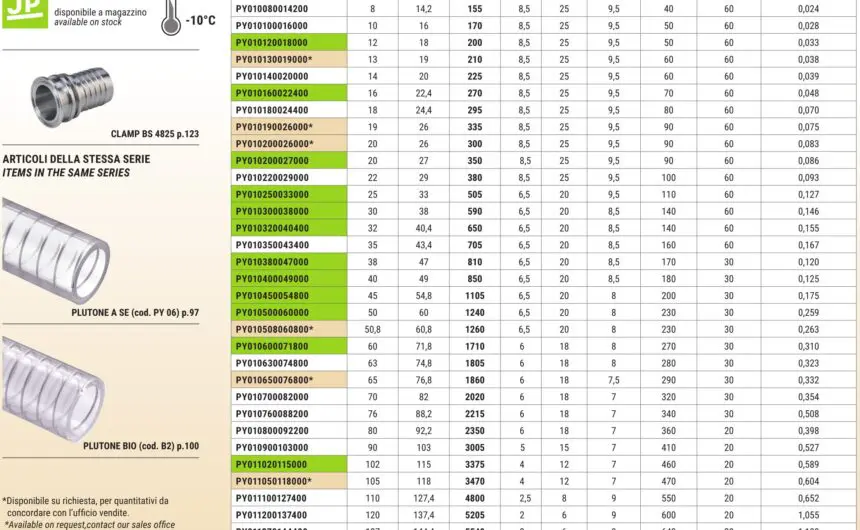Screen dimensions: 860x530
Task: Click product code PY010160022400
Action: [272, 92]
